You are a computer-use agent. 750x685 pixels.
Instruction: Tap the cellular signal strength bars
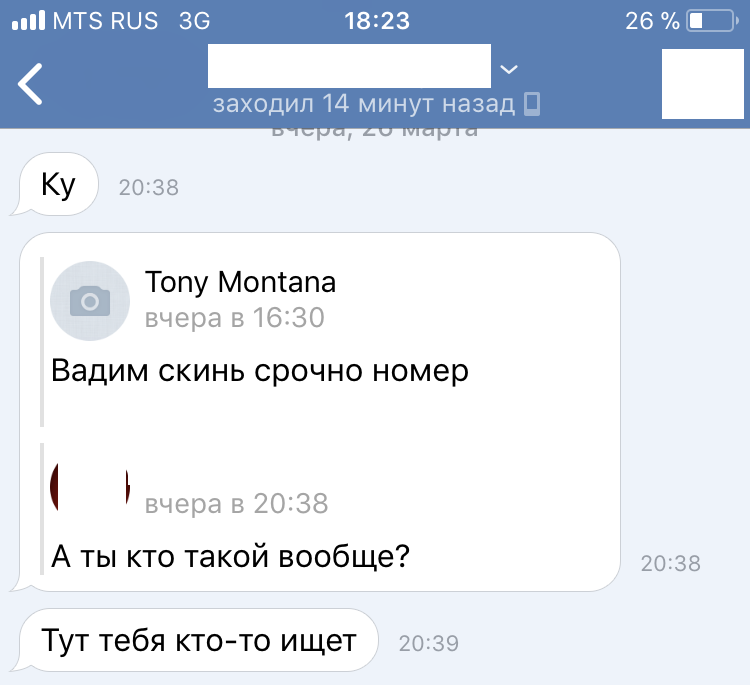pos(34,21)
